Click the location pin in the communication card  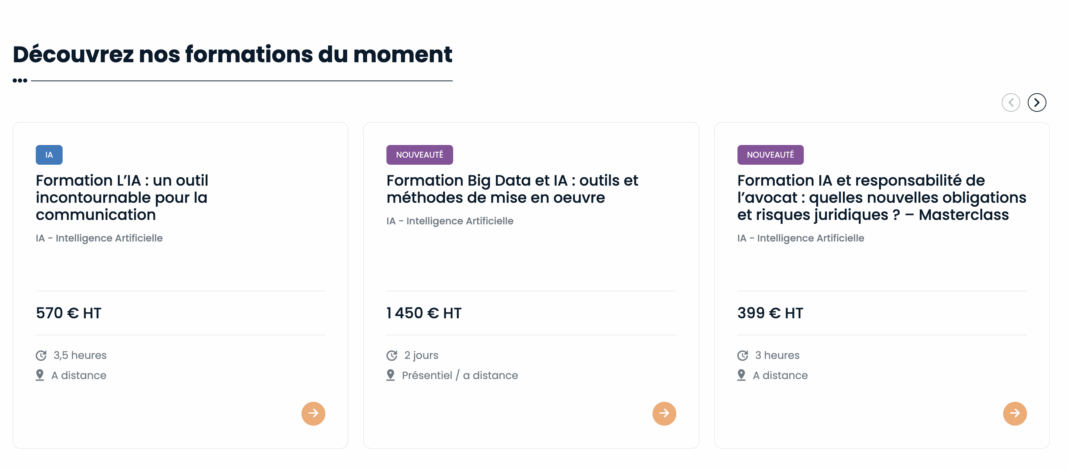[41, 375]
